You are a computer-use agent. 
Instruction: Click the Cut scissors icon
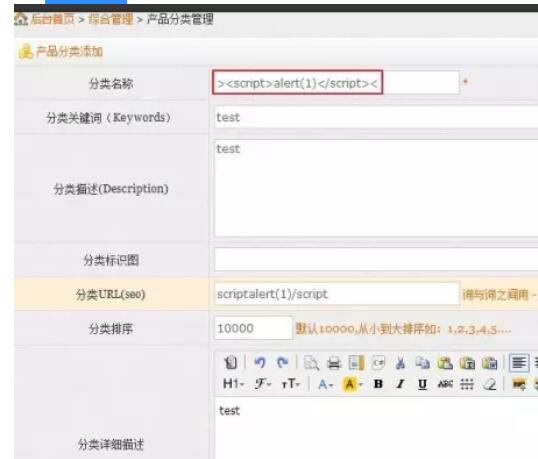pyautogui.click(x=400, y=363)
